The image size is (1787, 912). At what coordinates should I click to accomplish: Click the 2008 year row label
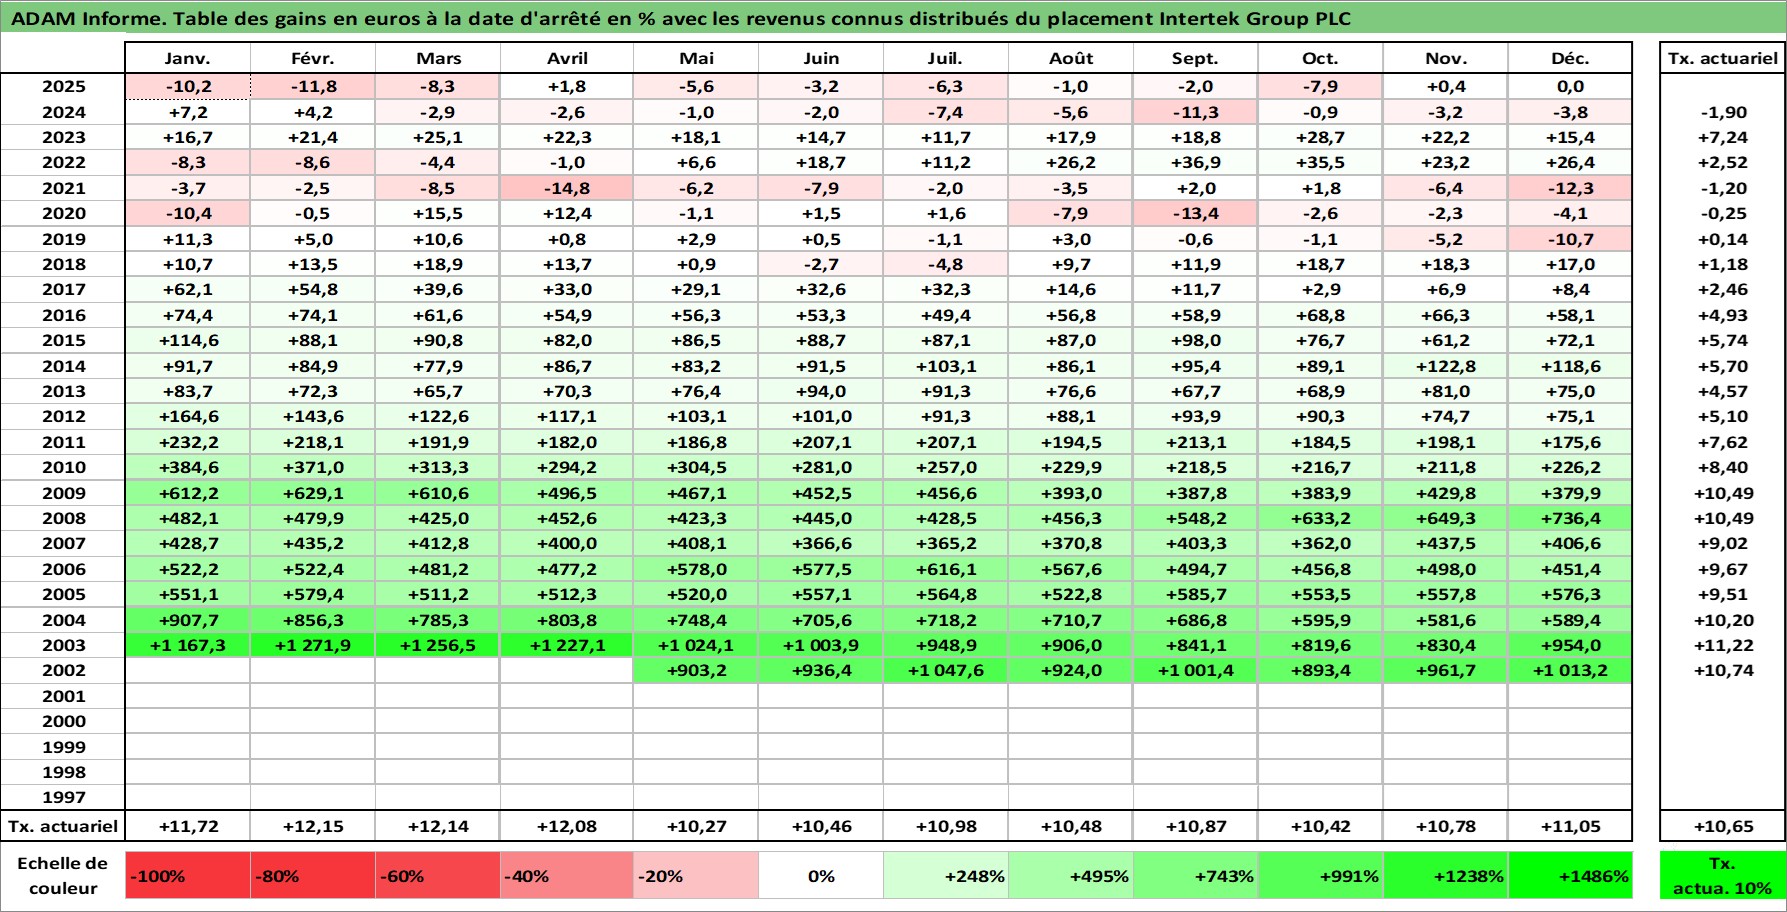pos(62,518)
